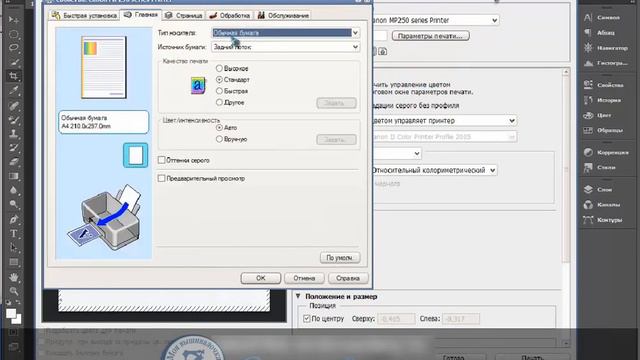Screen dimensions: 640x360
Task: Select the Elliptical Marquee tool
Action: tap(13, 34)
